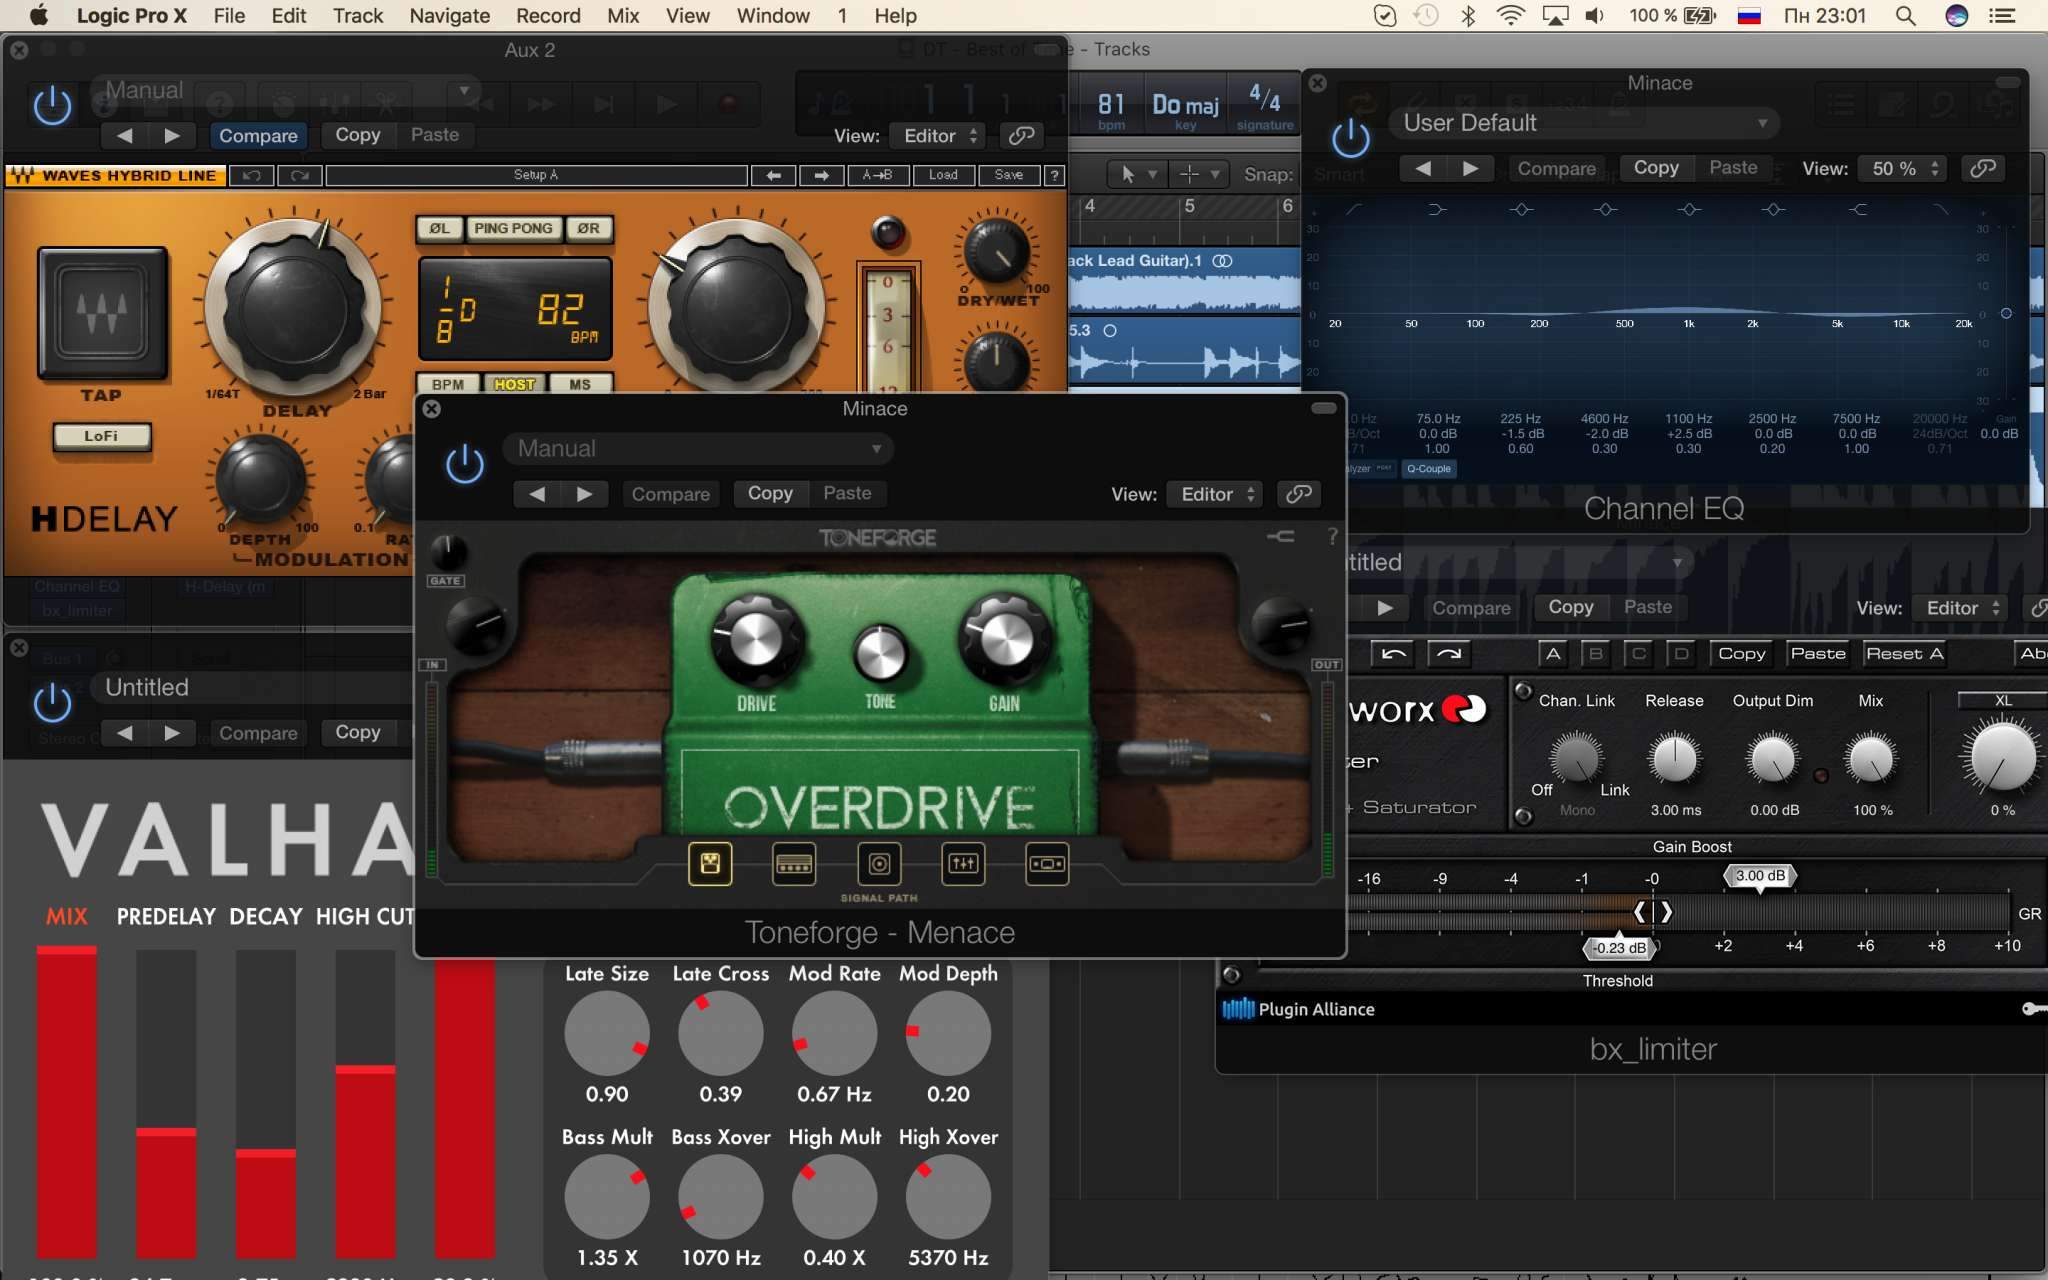The height and width of the screenshot is (1280, 2048).
Task: Toggle PING PONG mode on H-Delay
Action: pyautogui.click(x=513, y=228)
